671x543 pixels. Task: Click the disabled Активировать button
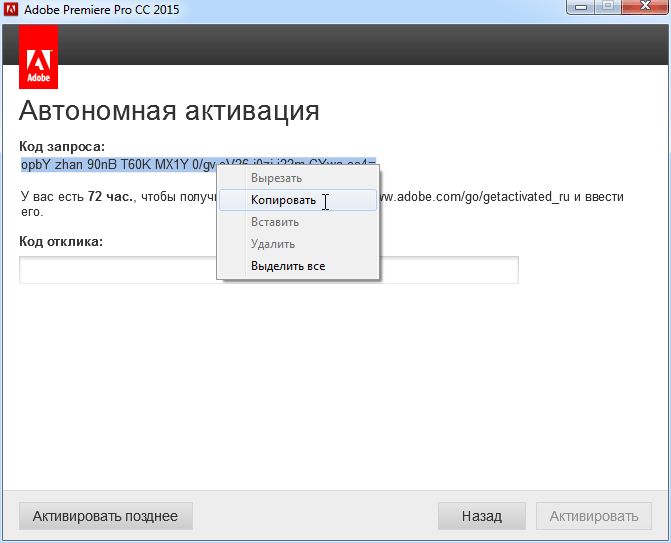(x=594, y=516)
